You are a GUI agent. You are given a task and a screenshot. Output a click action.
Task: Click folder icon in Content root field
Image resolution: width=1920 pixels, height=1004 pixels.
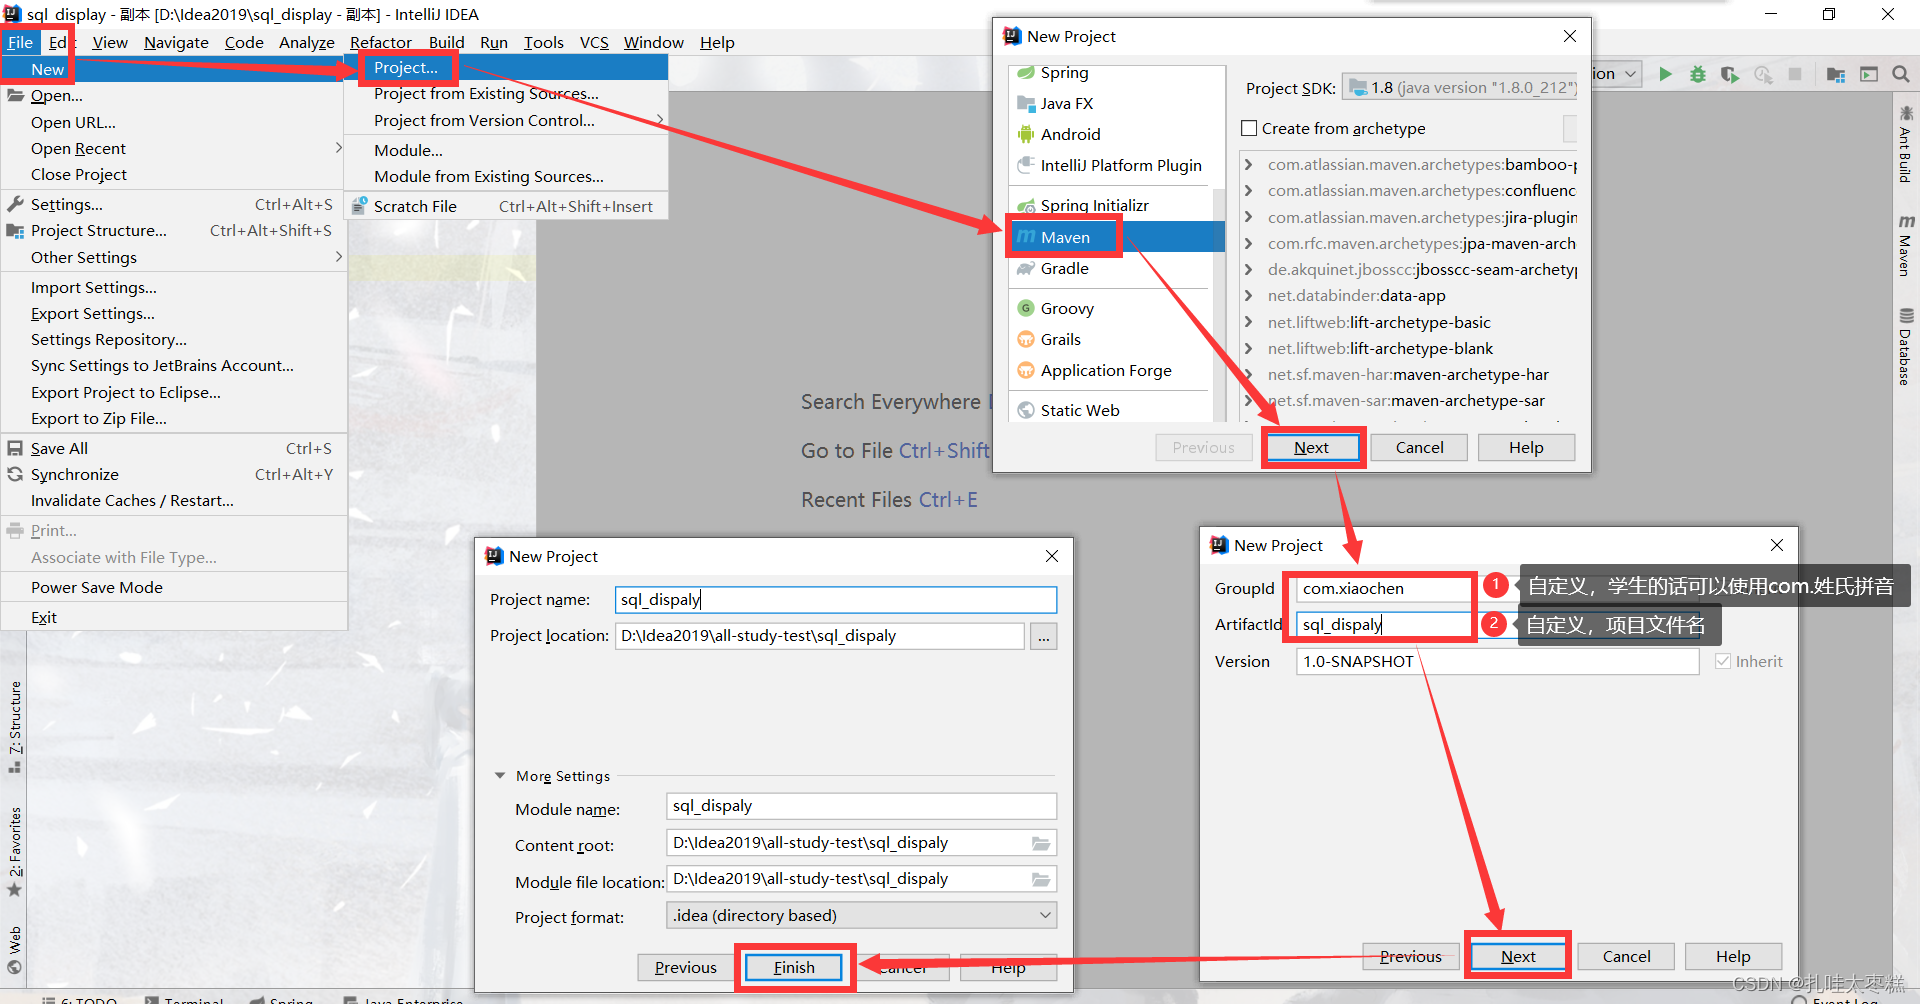coord(1041,843)
